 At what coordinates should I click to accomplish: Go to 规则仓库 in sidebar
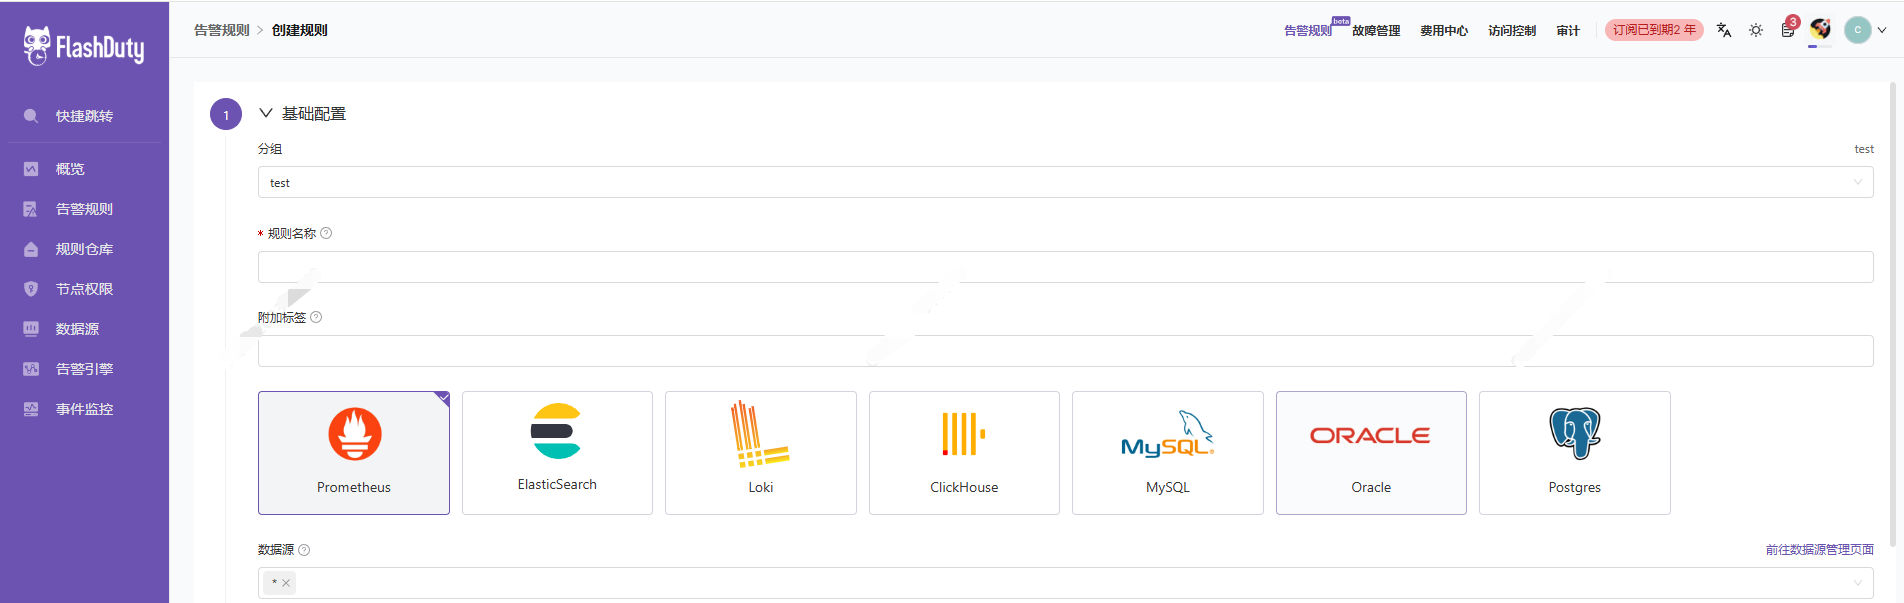coord(84,249)
